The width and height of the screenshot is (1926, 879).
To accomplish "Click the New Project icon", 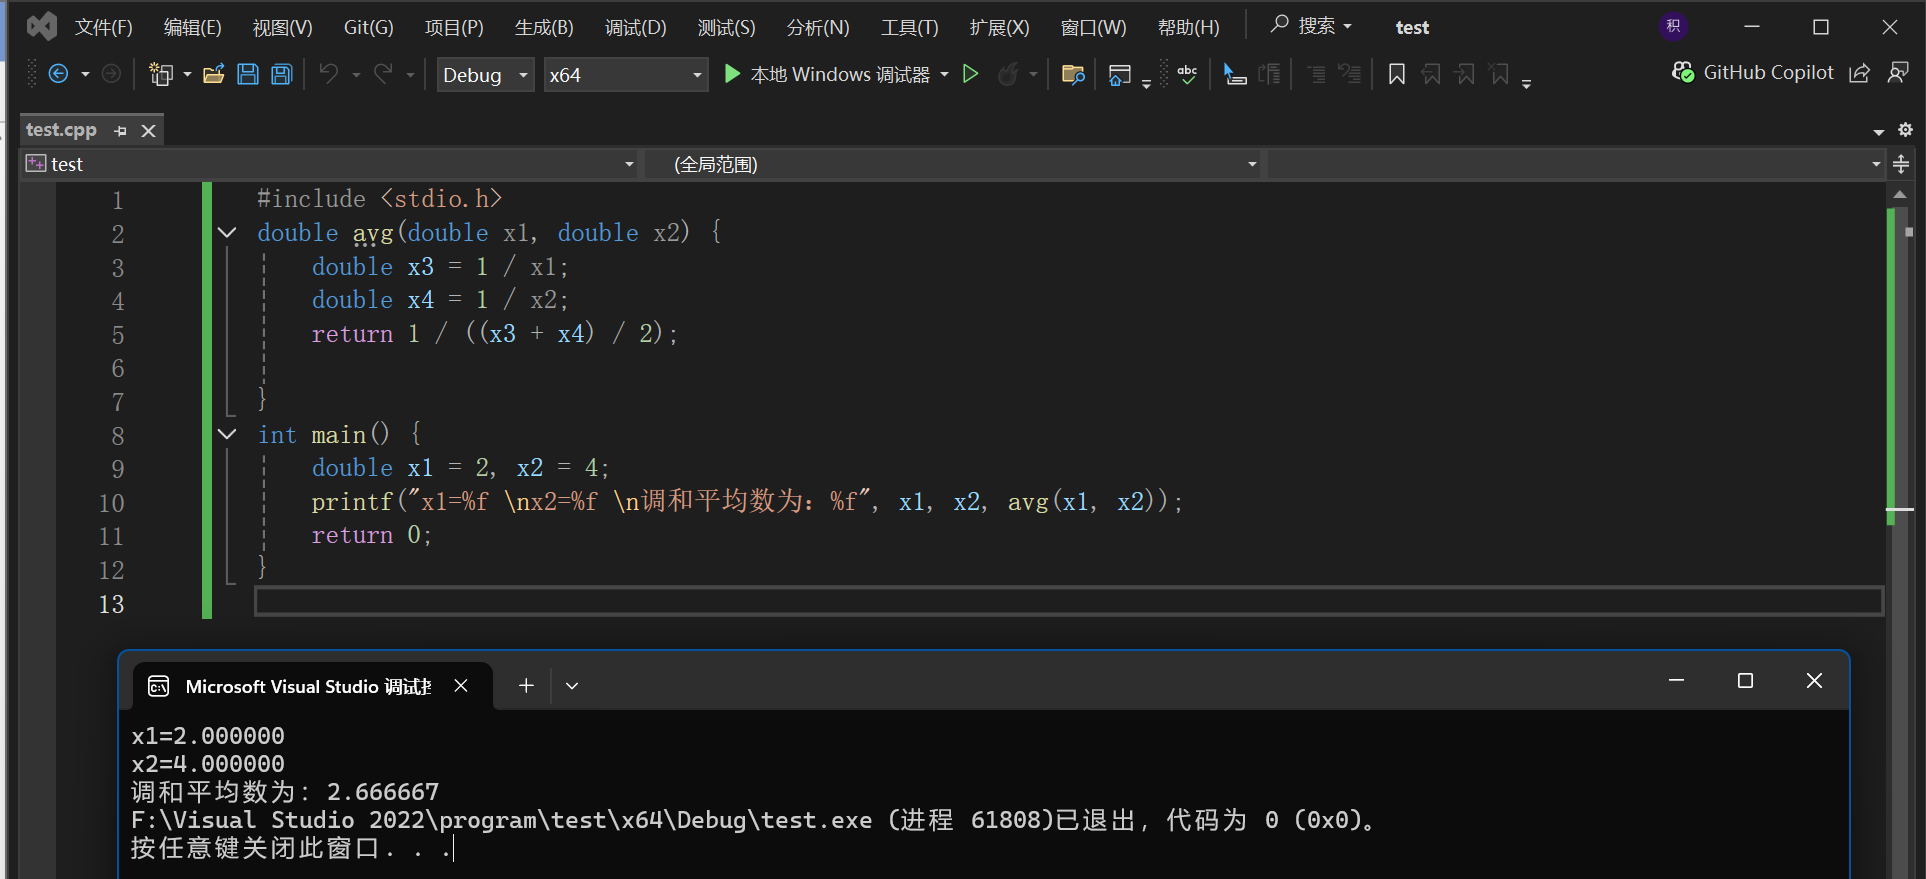I will coord(160,74).
